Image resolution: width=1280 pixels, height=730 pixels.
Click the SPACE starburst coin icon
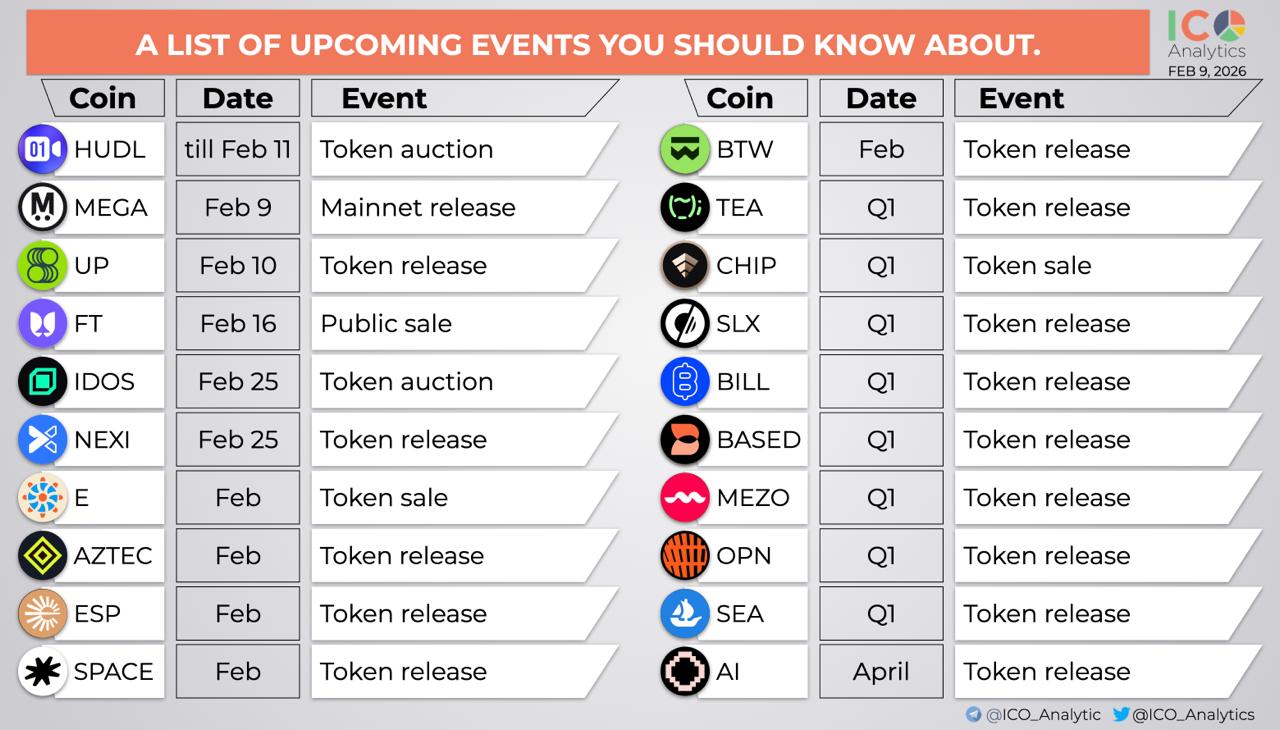pos(42,672)
